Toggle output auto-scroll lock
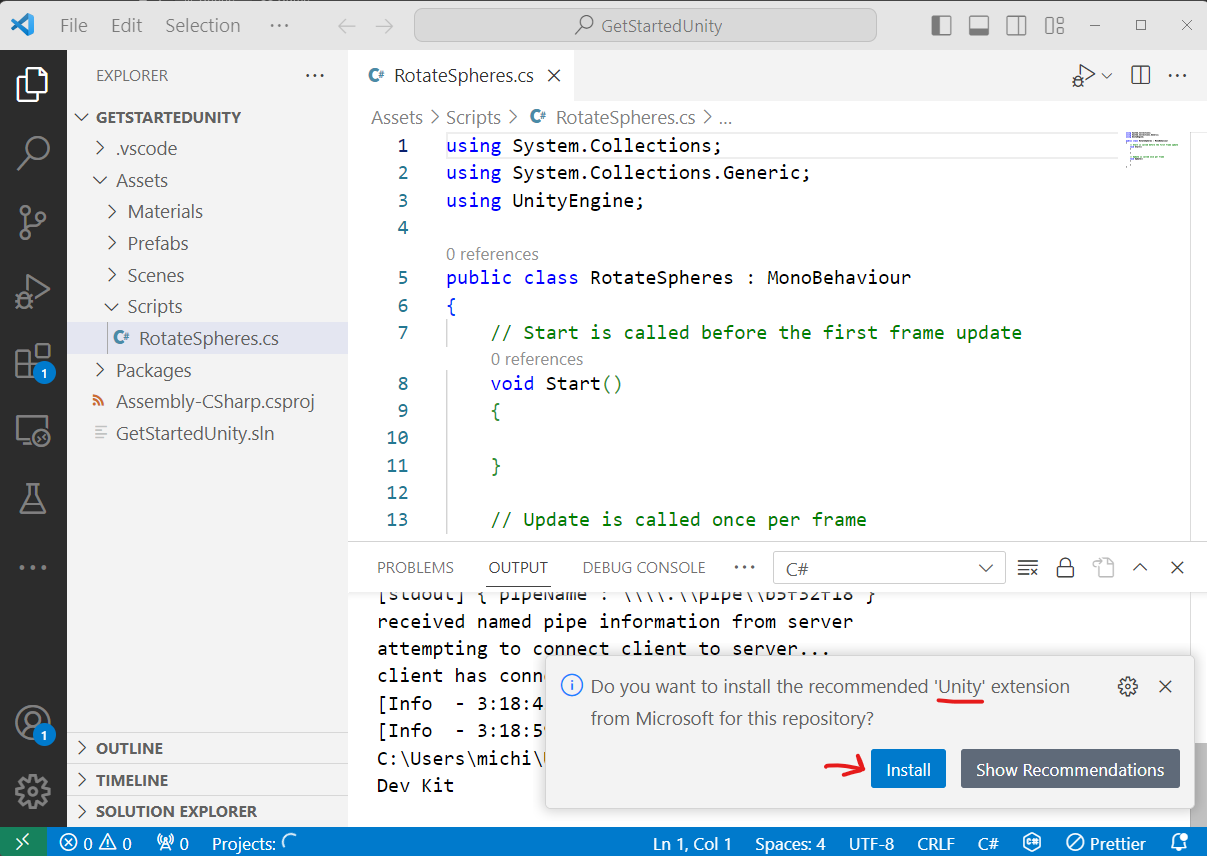This screenshot has height=856, width=1207. click(x=1065, y=568)
